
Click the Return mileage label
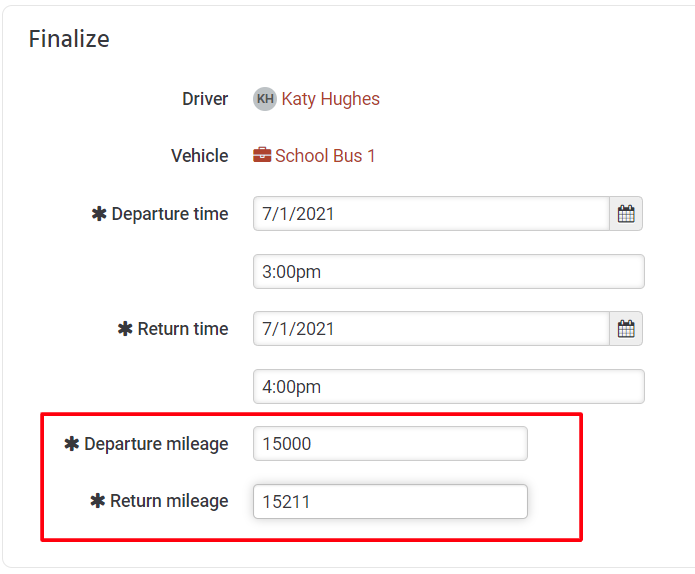point(169,501)
